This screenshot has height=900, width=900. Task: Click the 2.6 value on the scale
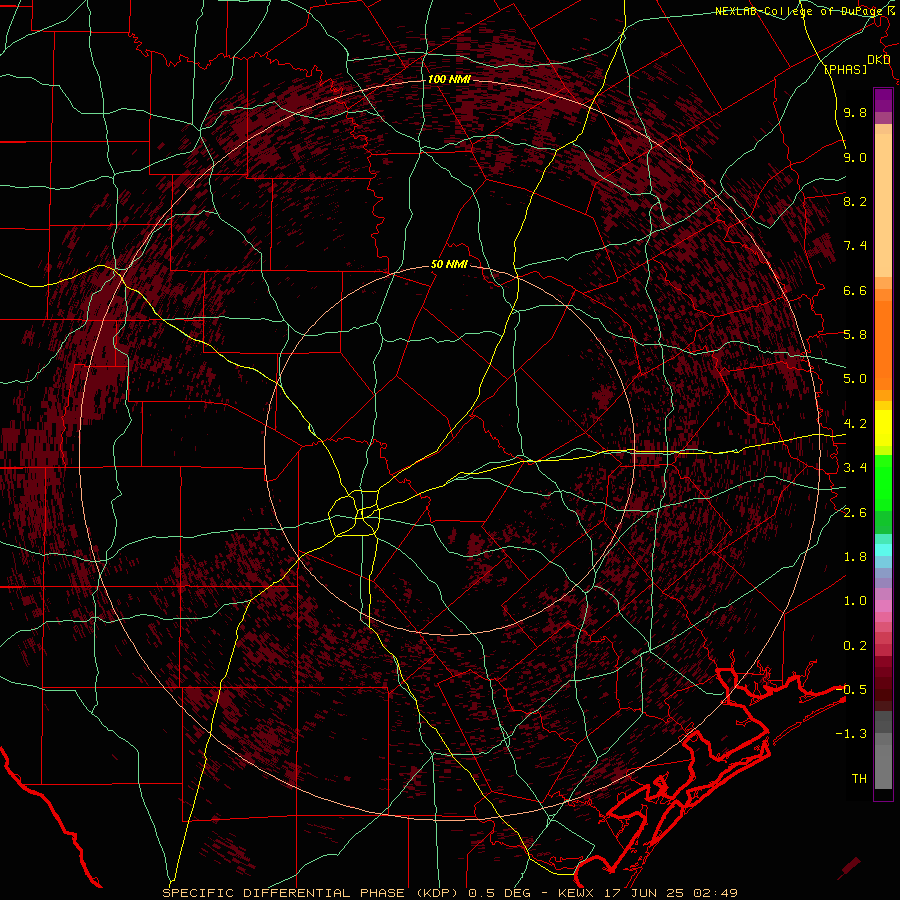click(855, 513)
